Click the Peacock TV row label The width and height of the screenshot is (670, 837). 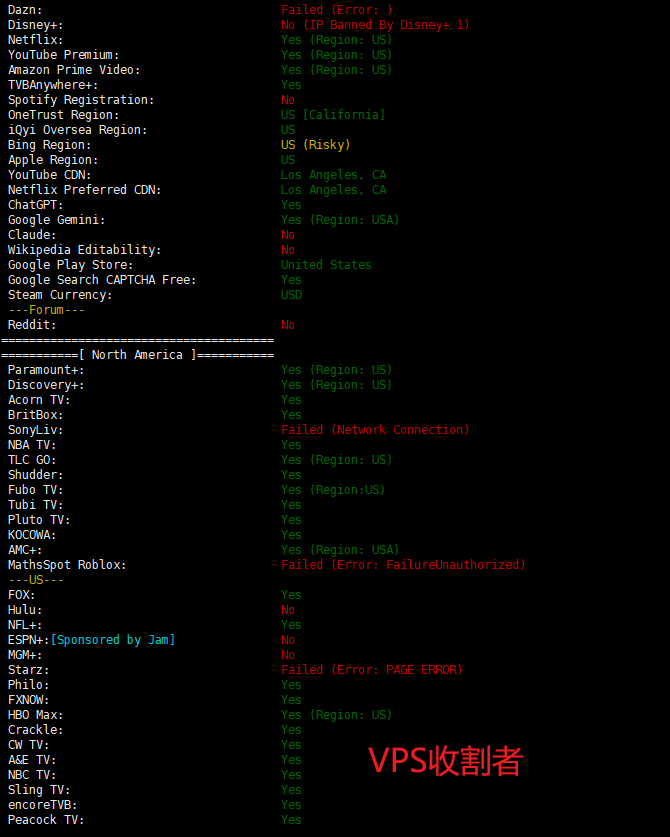46,820
